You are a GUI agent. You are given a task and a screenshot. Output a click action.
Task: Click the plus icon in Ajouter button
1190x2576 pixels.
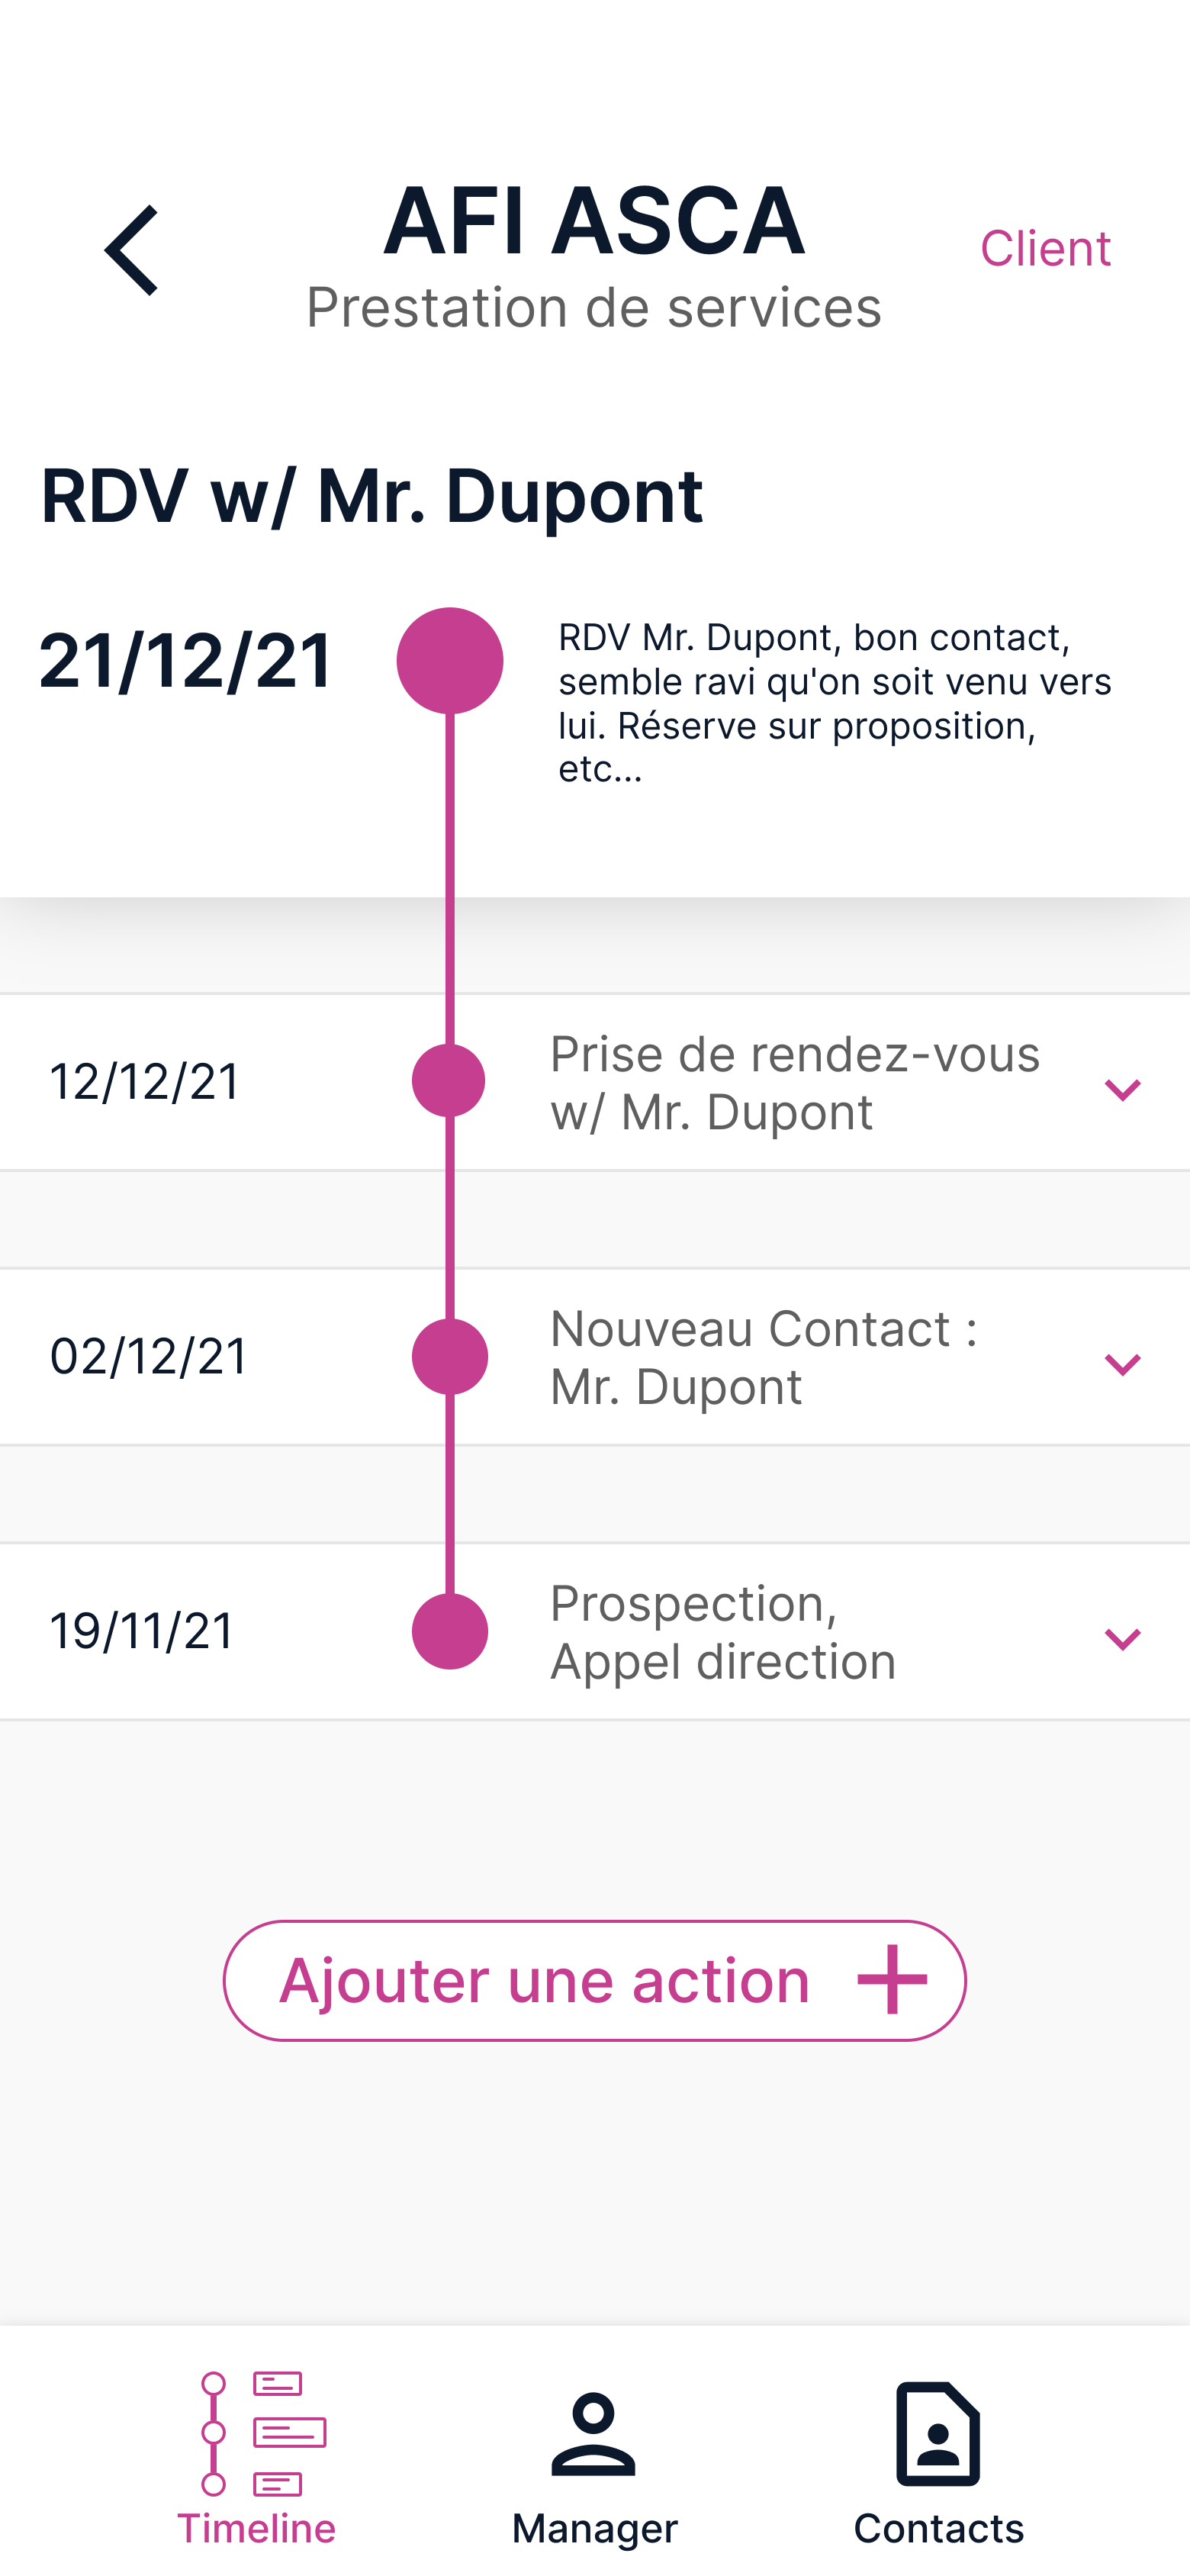tap(892, 1980)
